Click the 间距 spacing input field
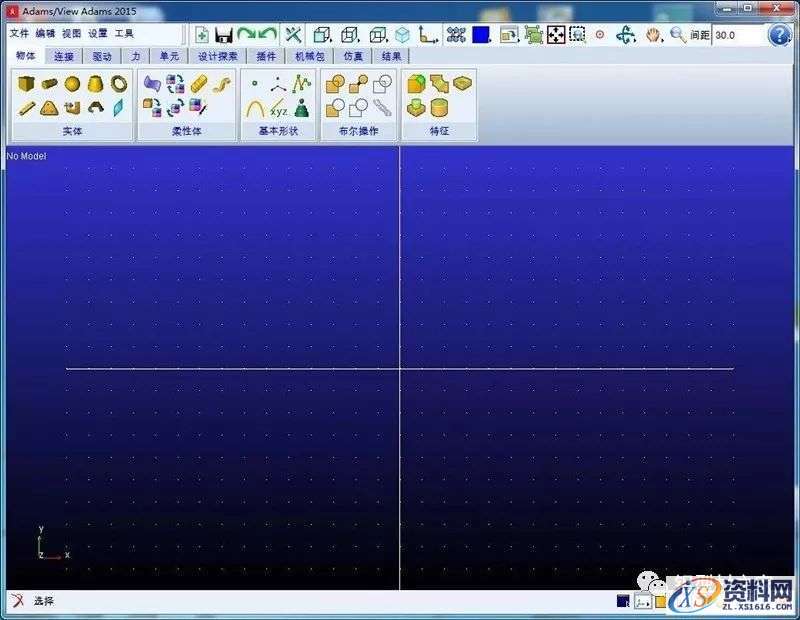Image resolution: width=800 pixels, height=620 pixels. coord(735,34)
